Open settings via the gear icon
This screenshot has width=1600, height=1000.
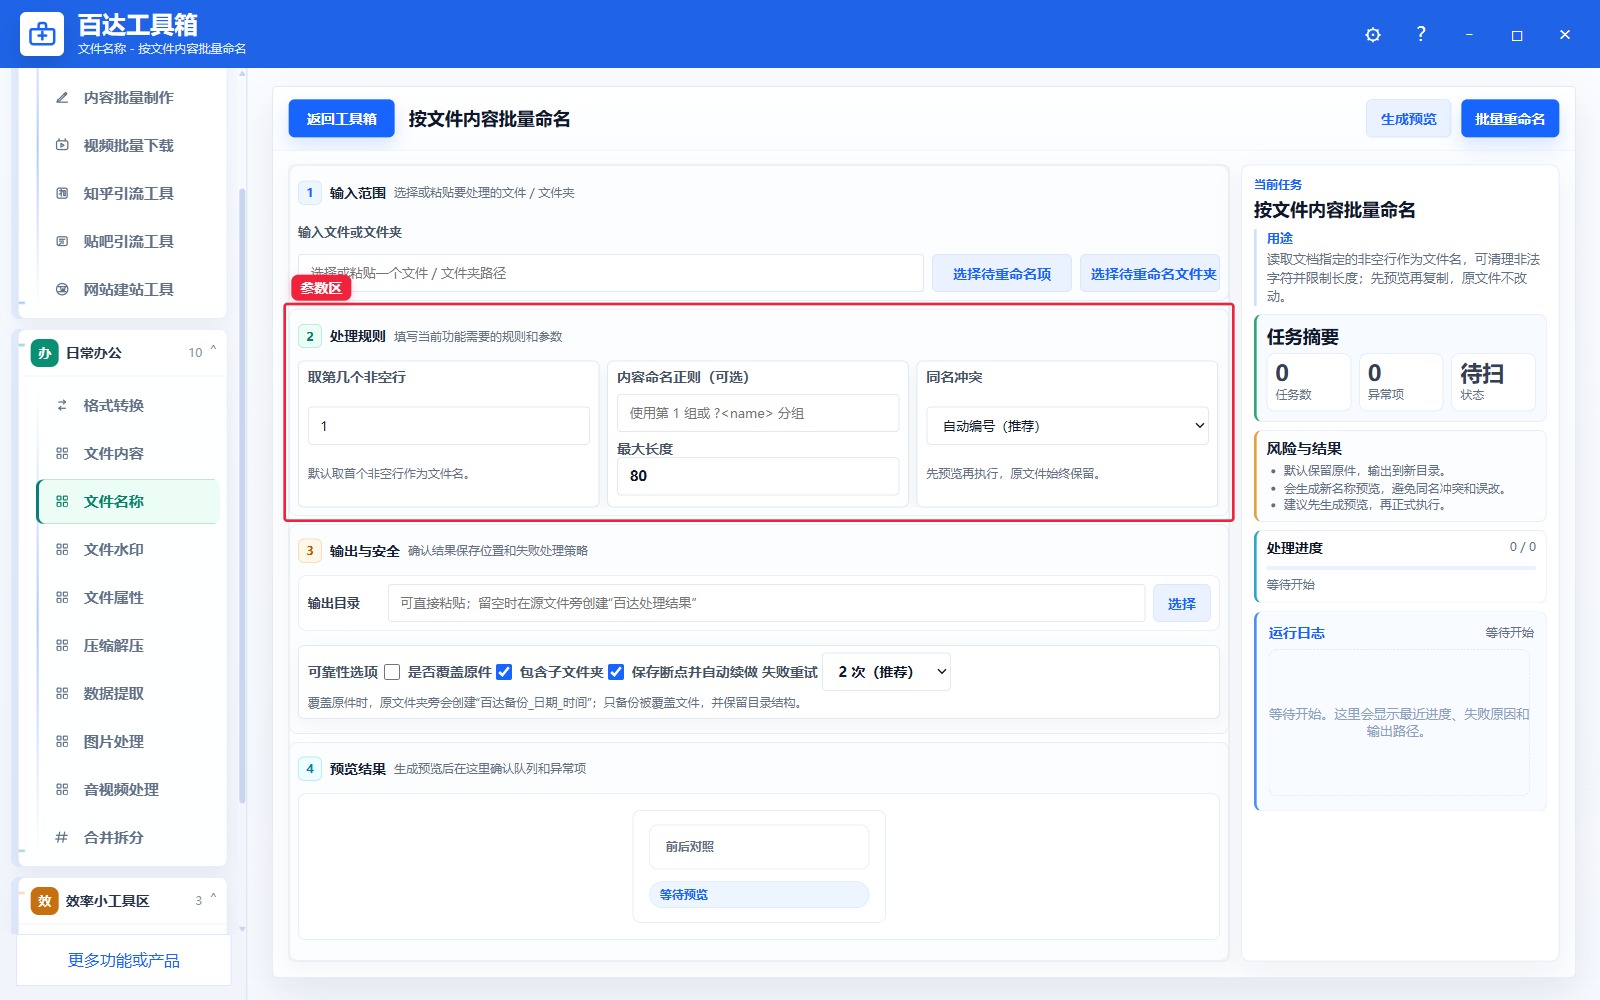point(1373,35)
